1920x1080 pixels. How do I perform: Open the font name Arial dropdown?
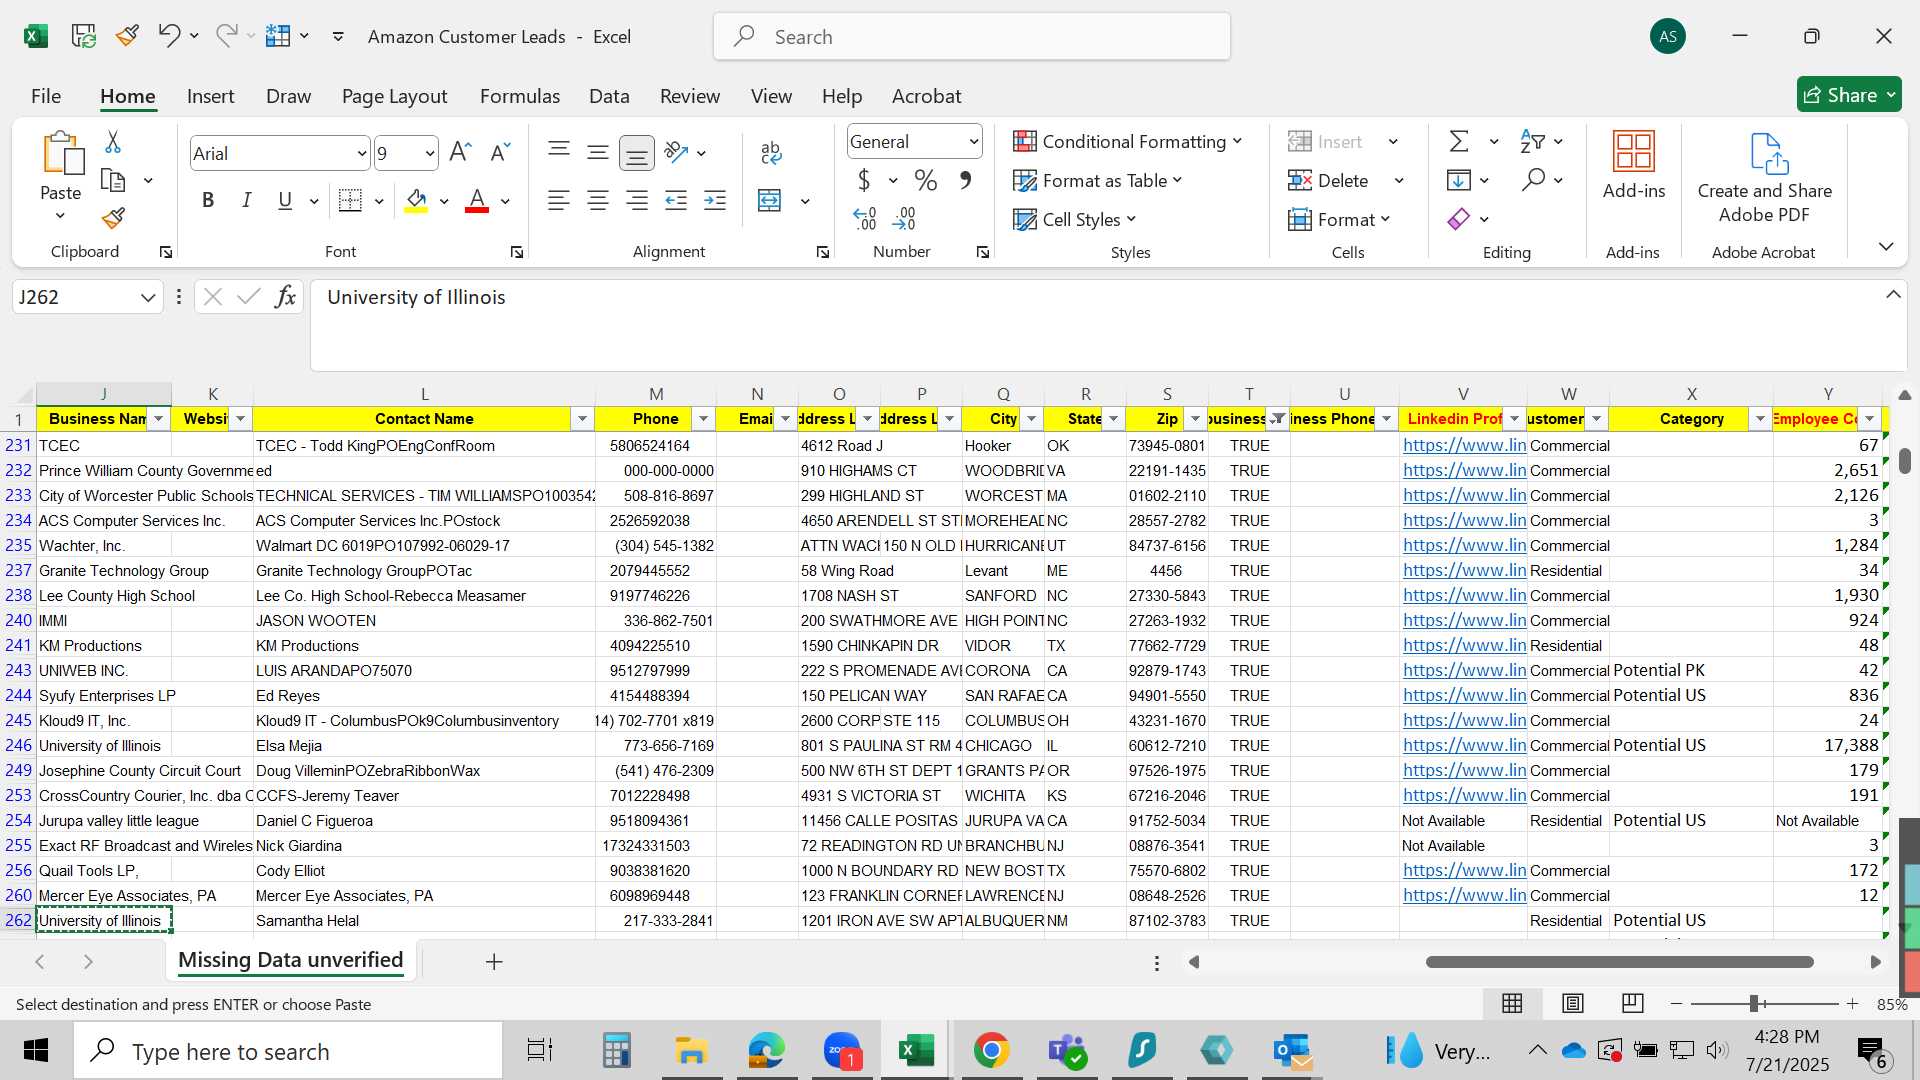coord(361,153)
